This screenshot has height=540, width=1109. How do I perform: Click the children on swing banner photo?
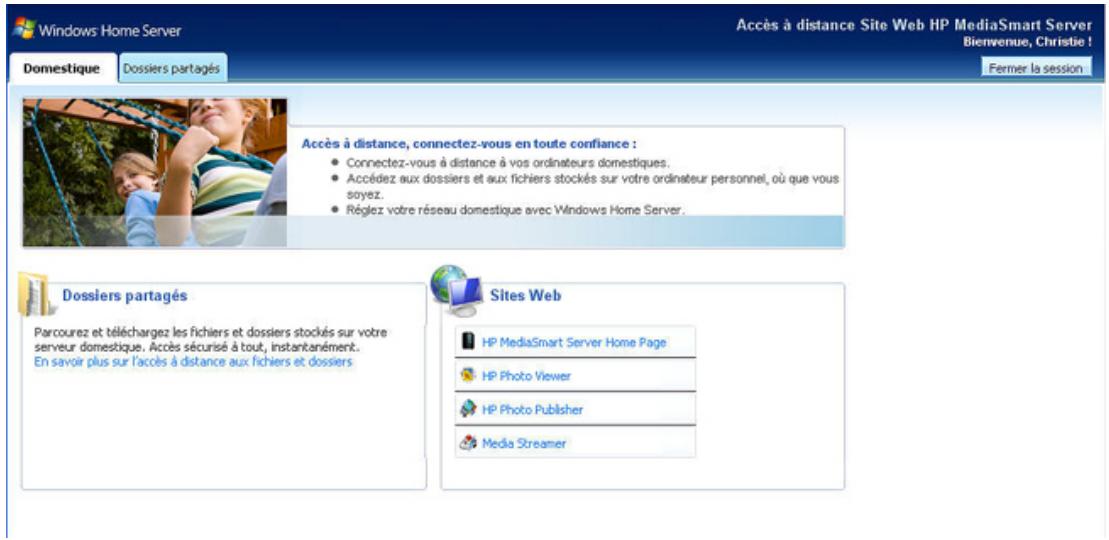pyautogui.click(x=155, y=173)
